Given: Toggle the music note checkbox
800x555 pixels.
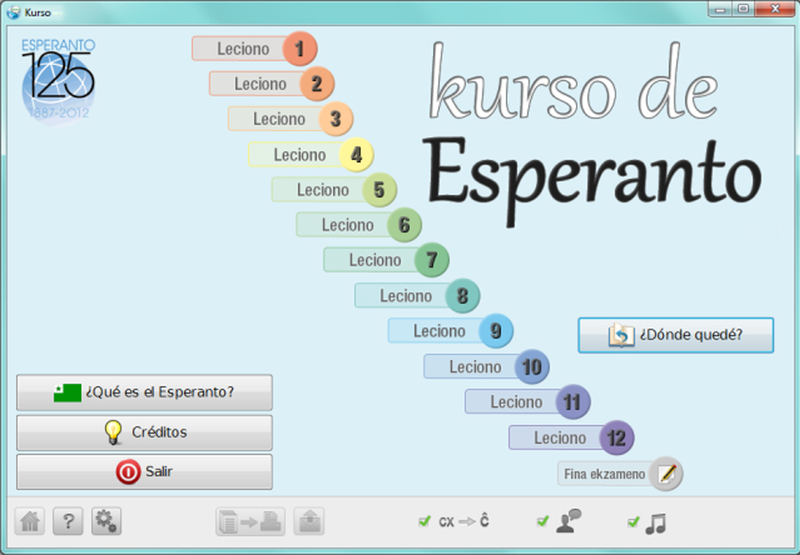Looking at the screenshot, I should 633,522.
